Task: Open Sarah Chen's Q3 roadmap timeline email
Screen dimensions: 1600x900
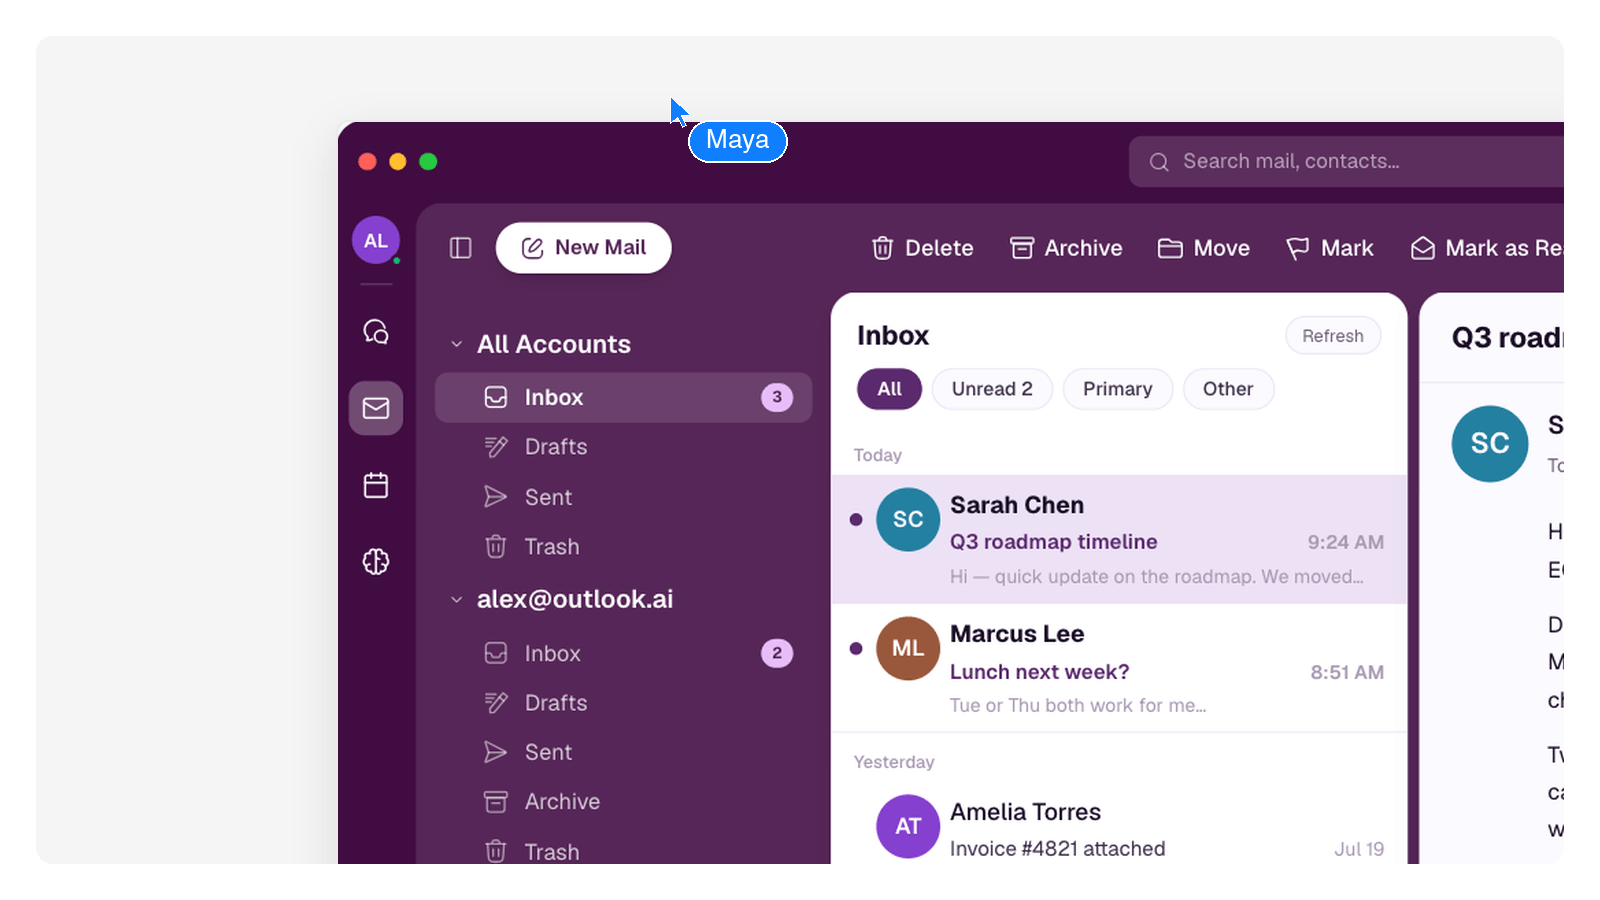Action: (x=1119, y=539)
